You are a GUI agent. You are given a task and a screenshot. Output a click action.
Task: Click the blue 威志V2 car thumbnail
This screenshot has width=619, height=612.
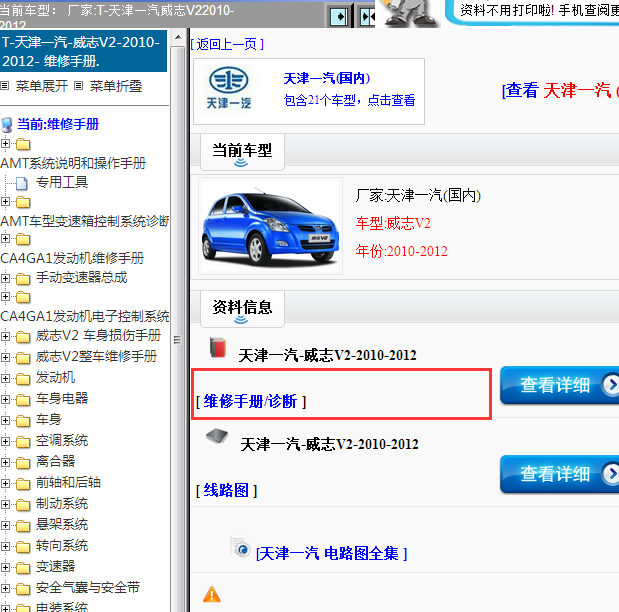pos(270,226)
